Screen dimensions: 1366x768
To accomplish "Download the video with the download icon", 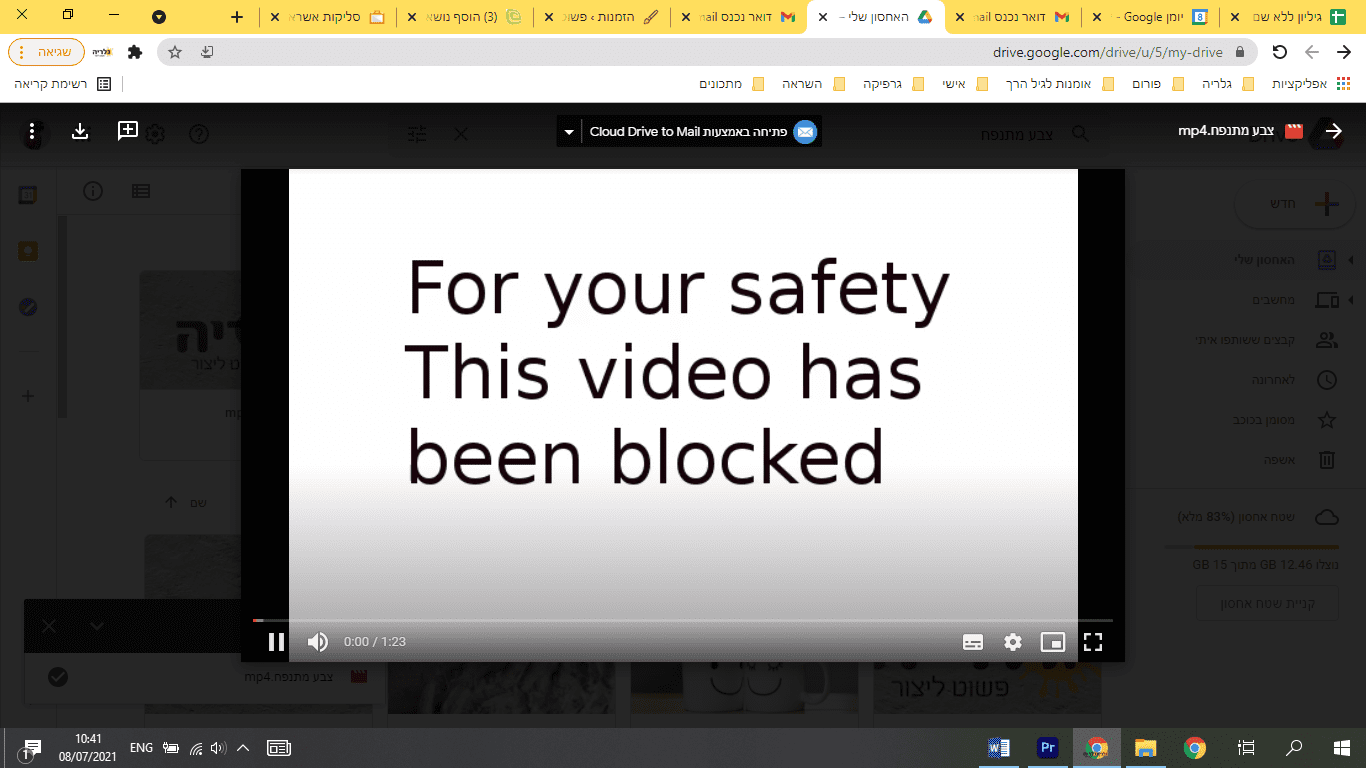I will (81, 131).
